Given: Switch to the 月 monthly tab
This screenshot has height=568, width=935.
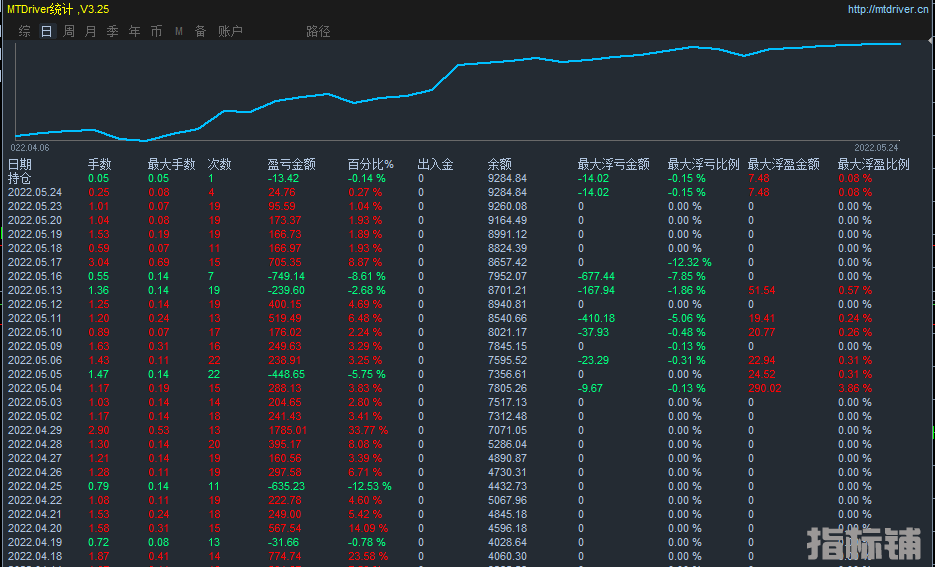Looking at the screenshot, I should point(91,31).
